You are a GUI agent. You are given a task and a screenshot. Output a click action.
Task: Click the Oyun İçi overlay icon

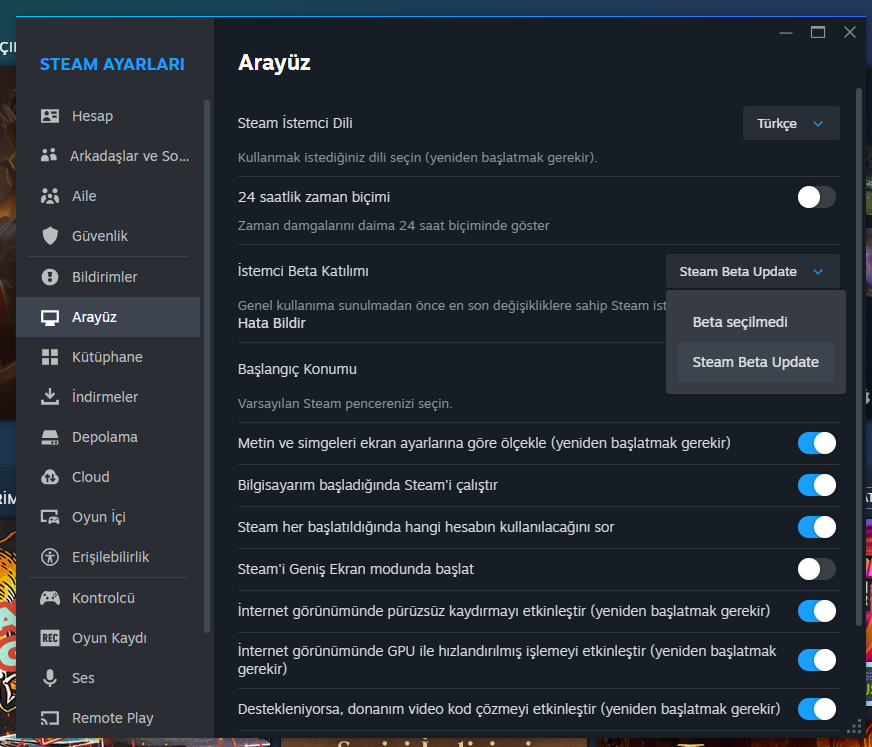pos(49,517)
